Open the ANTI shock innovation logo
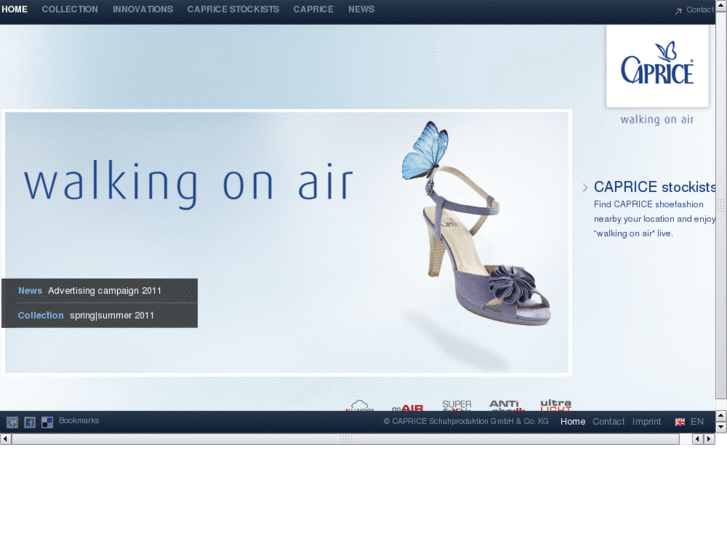Image resolution: width=727 pixels, height=545 pixels. pos(507,405)
